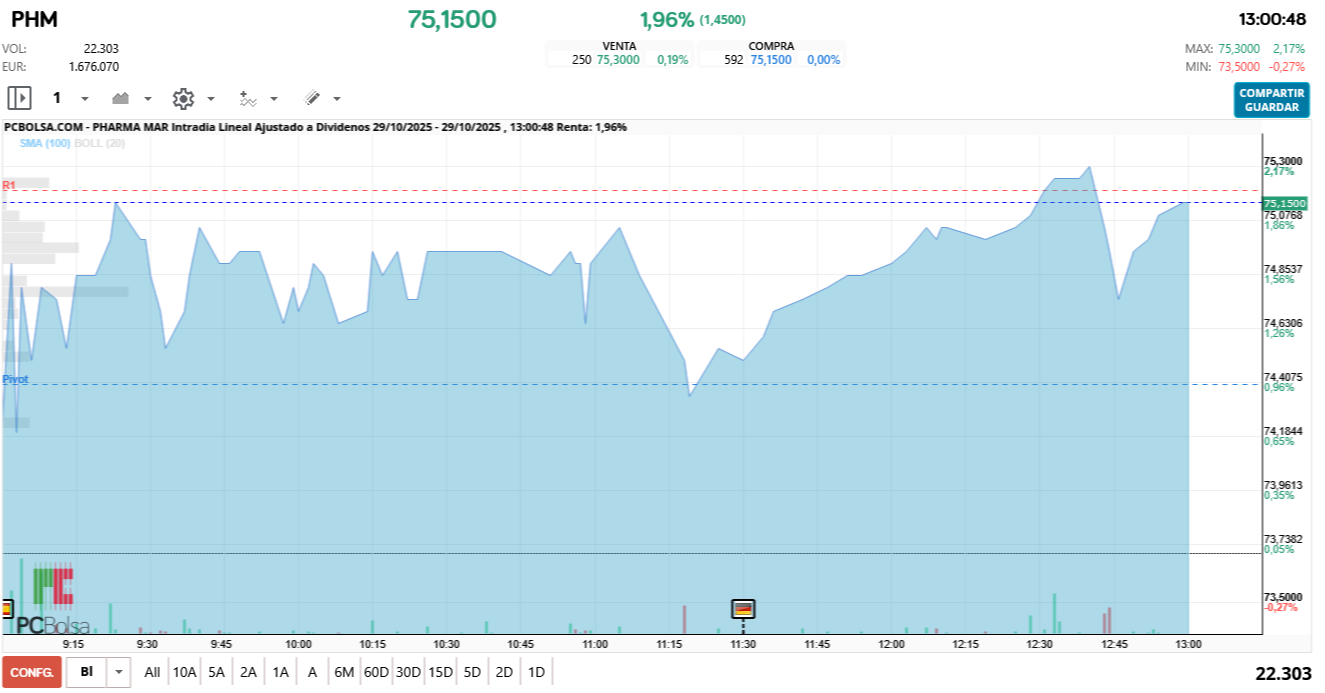Viewport: 1325px width, 693px height.
Task: Click the VENTA price 75,3000
Action: [618, 60]
